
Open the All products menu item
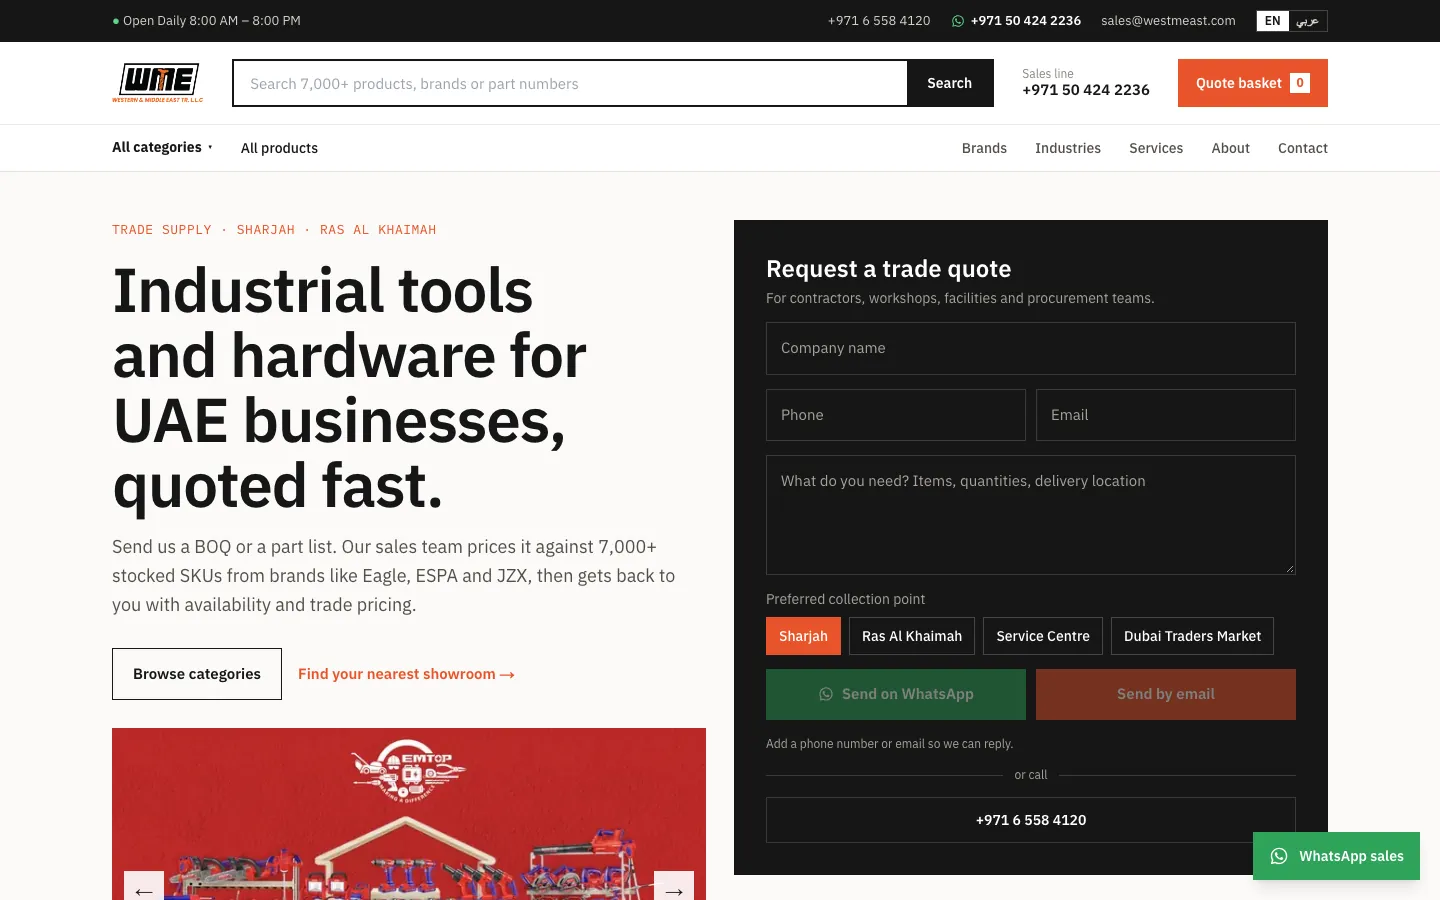pyautogui.click(x=279, y=148)
